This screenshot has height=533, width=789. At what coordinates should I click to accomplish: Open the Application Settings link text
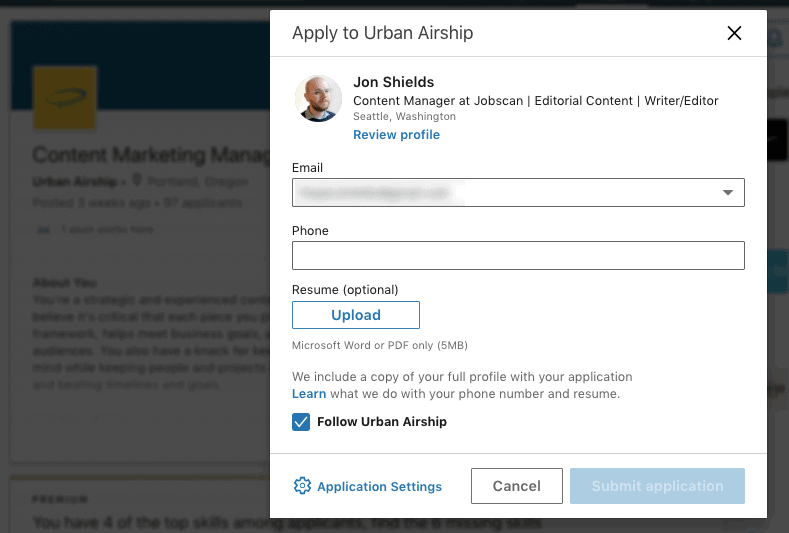click(x=379, y=487)
